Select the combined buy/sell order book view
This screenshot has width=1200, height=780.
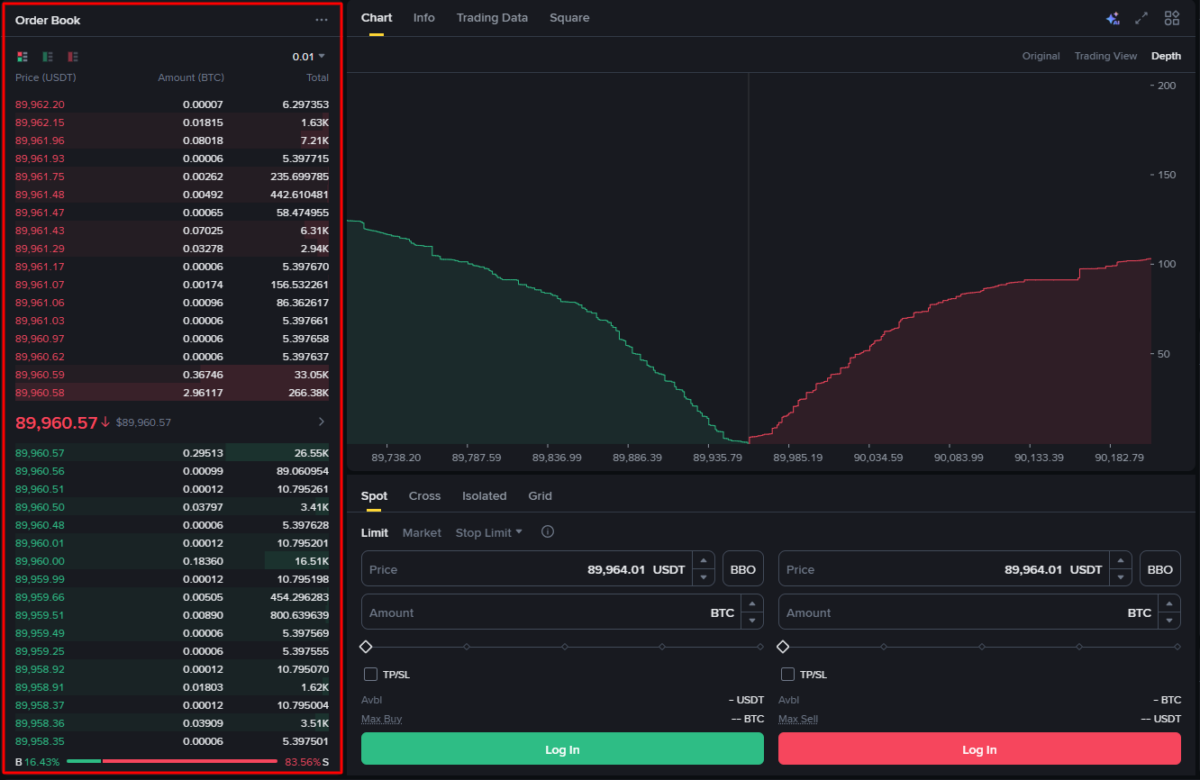click(x=22, y=57)
